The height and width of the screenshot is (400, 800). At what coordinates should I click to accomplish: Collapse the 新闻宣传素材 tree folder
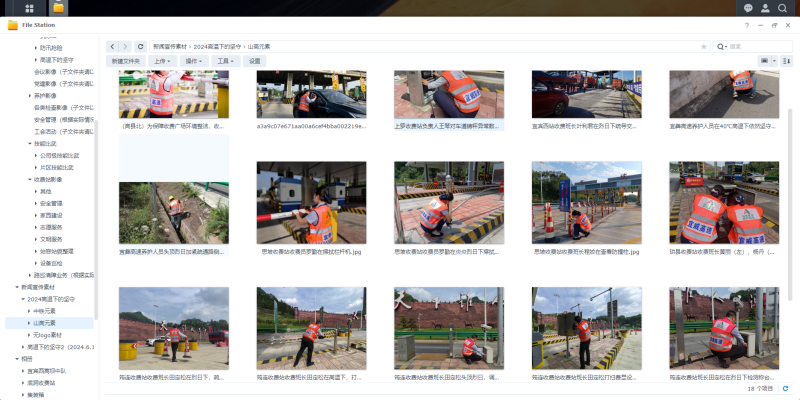click(x=19, y=287)
